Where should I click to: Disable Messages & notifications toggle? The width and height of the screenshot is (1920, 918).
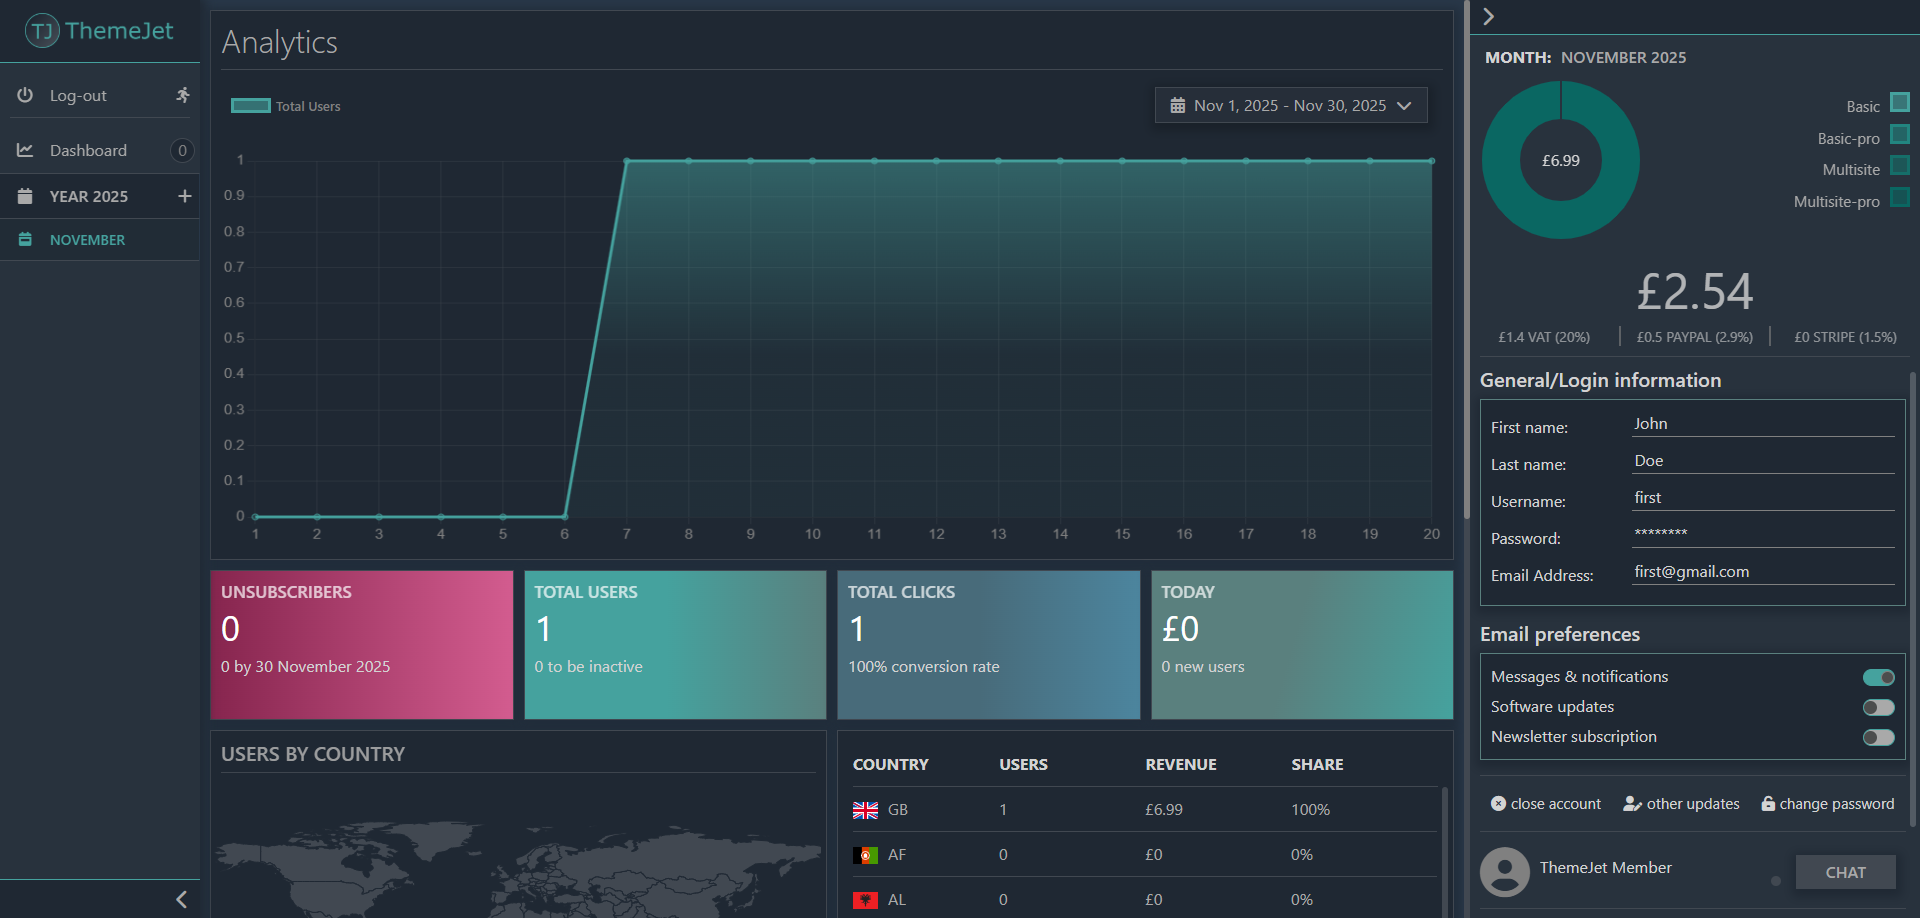1878,677
